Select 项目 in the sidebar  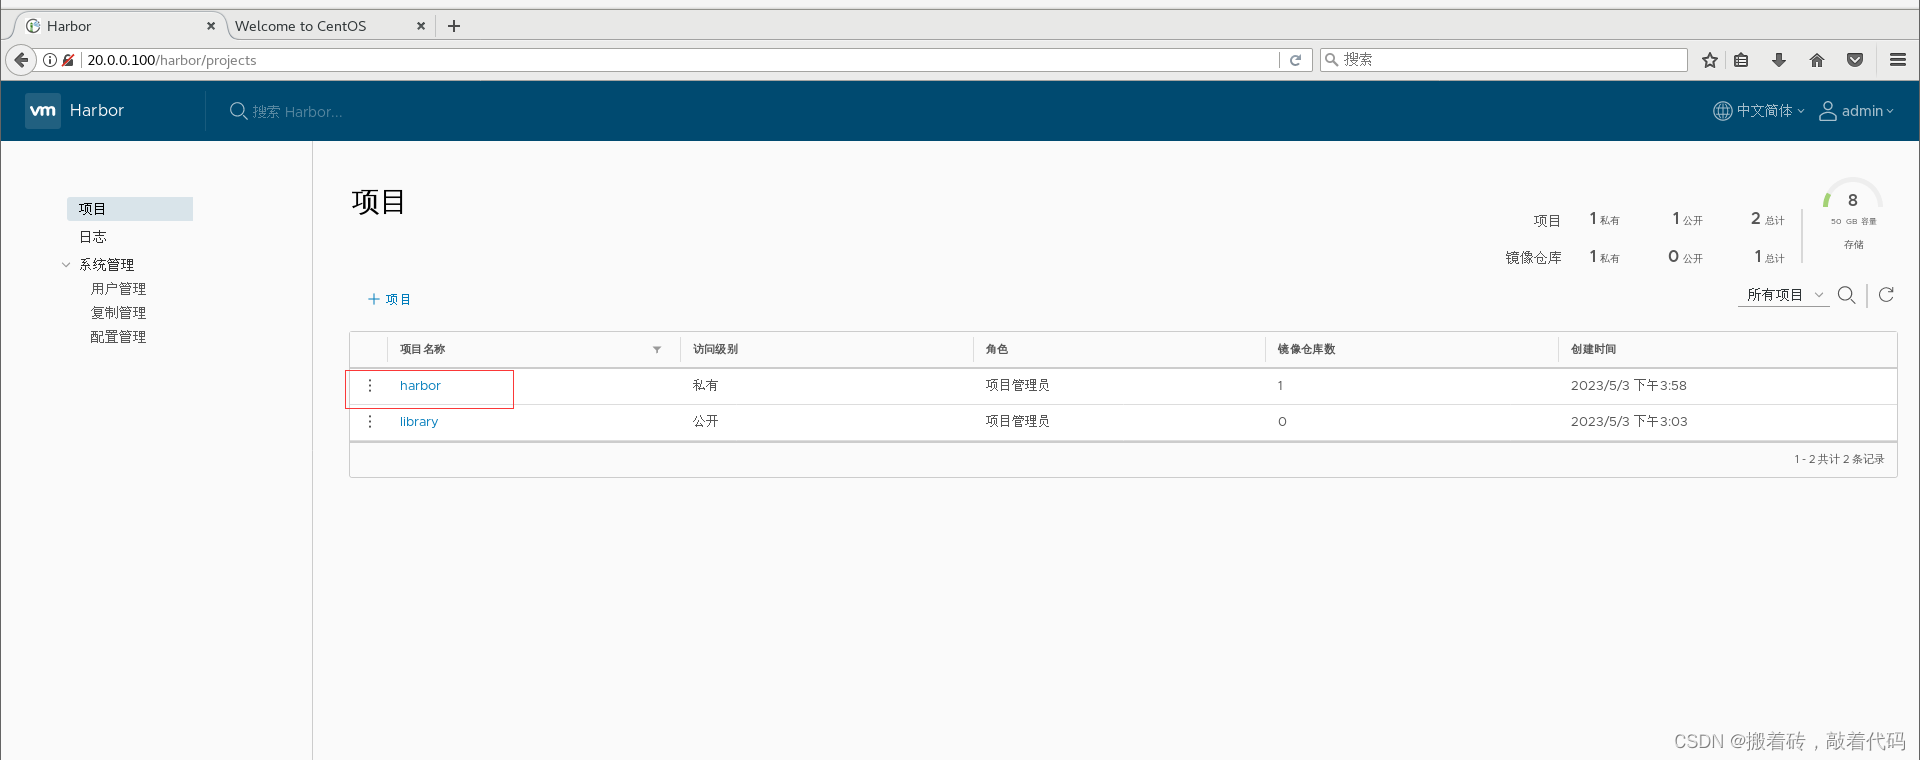pos(130,209)
